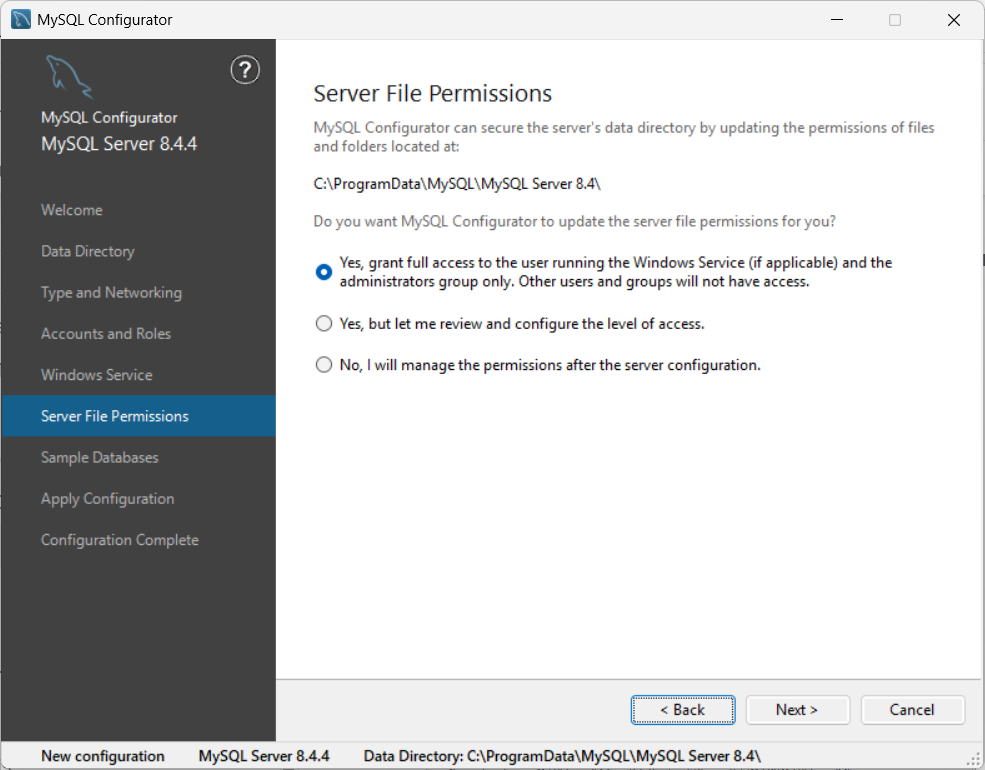Proceed using the Next button

coord(797,710)
